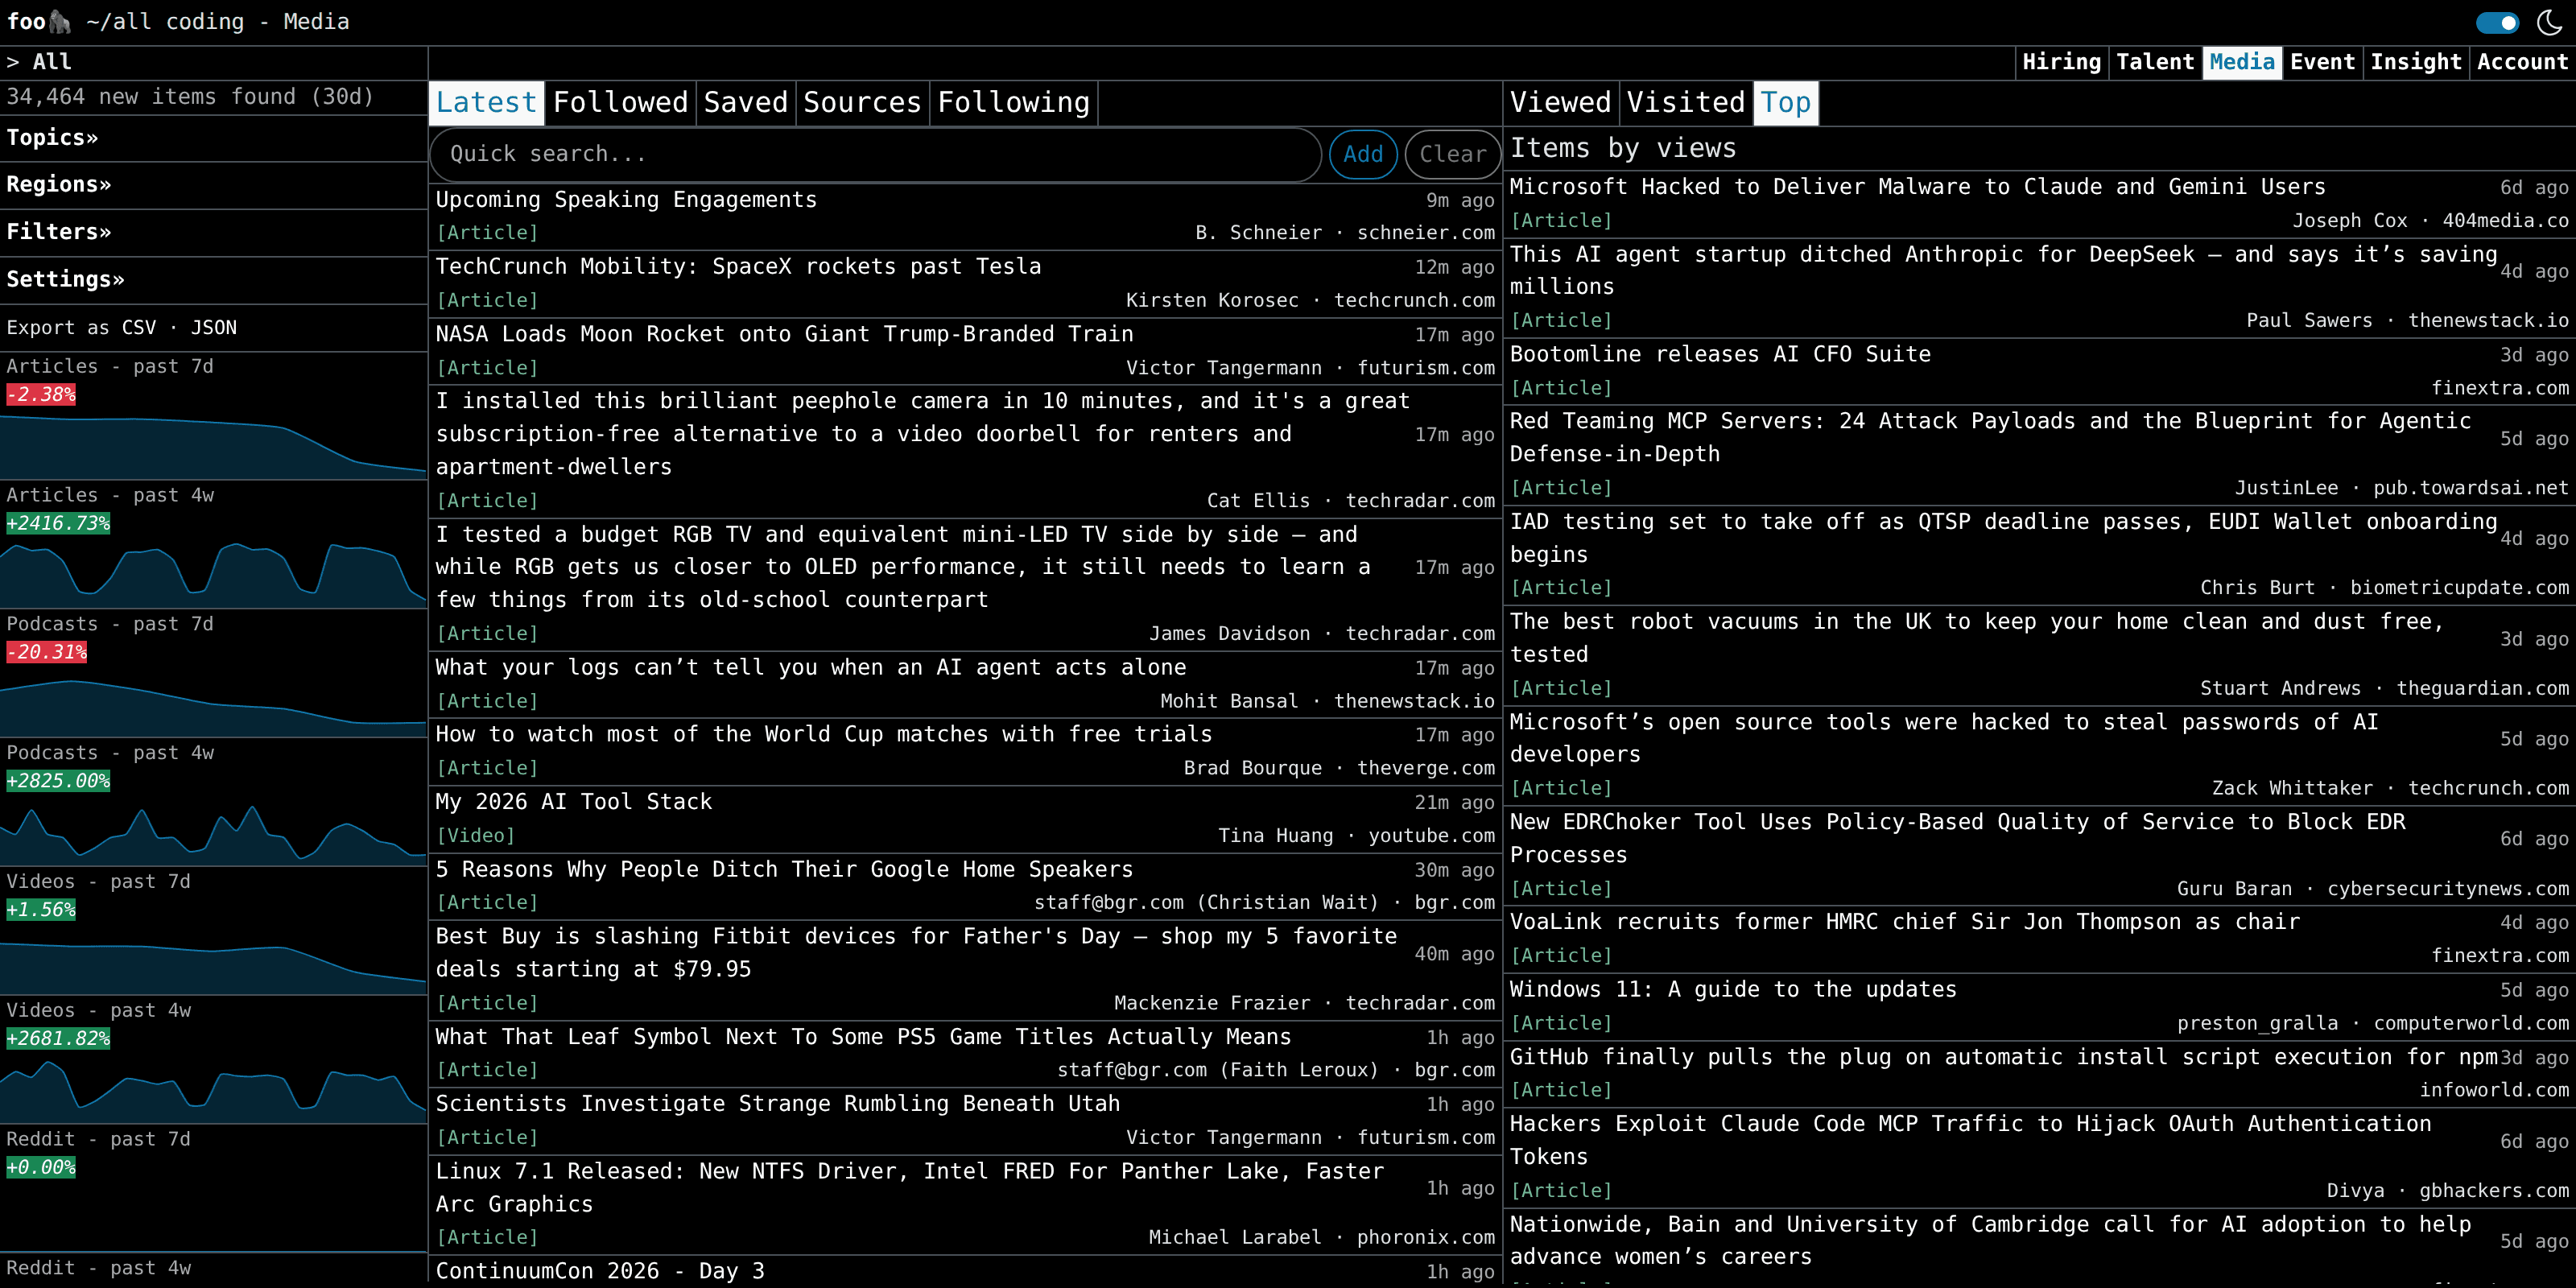
Task: Export items as JSON
Action: [214, 328]
